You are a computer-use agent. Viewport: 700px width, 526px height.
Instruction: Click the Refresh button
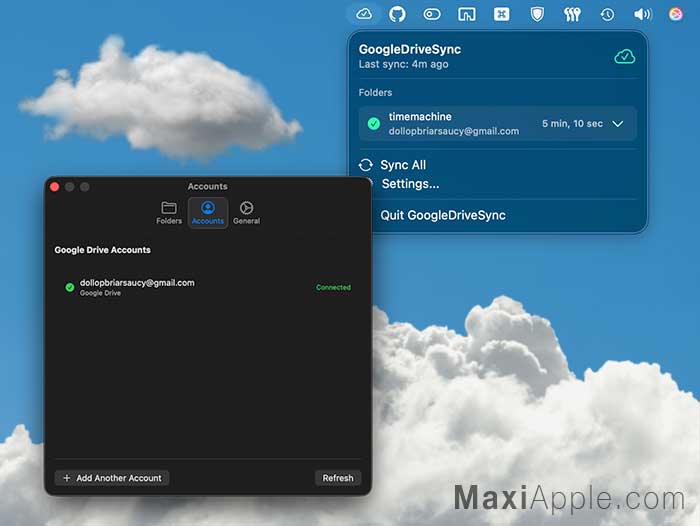[338, 478]
